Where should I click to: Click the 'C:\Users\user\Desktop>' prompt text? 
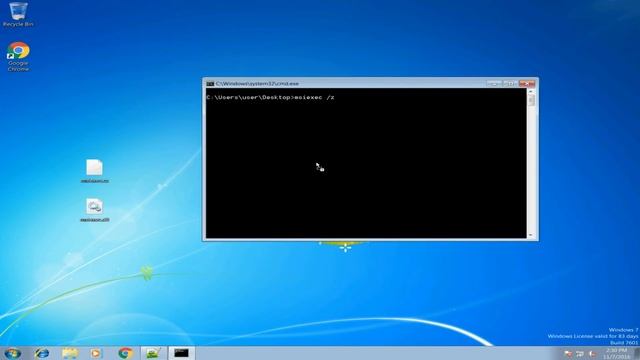tap(250, 97)
